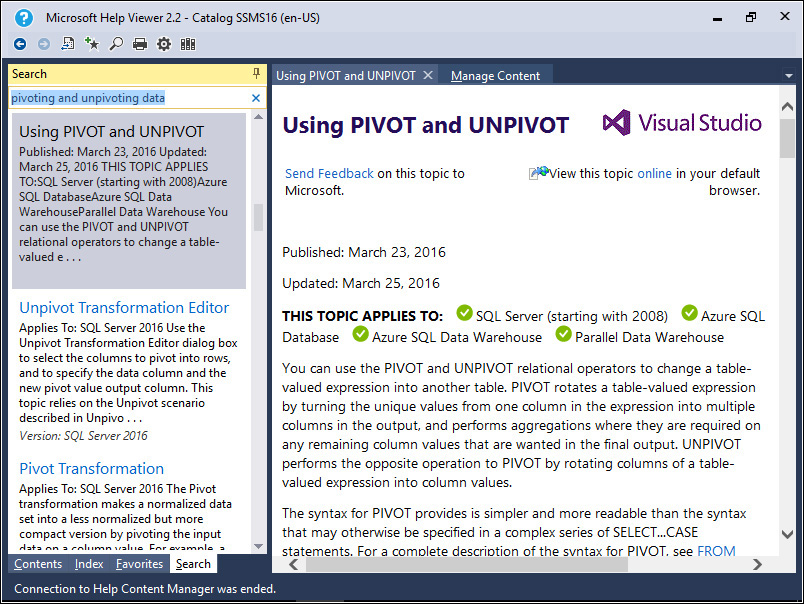Switch to the Manage Content tab
The width and height of the screenshot is (804, 604).
pyautogui.click(x=495, y=76)
